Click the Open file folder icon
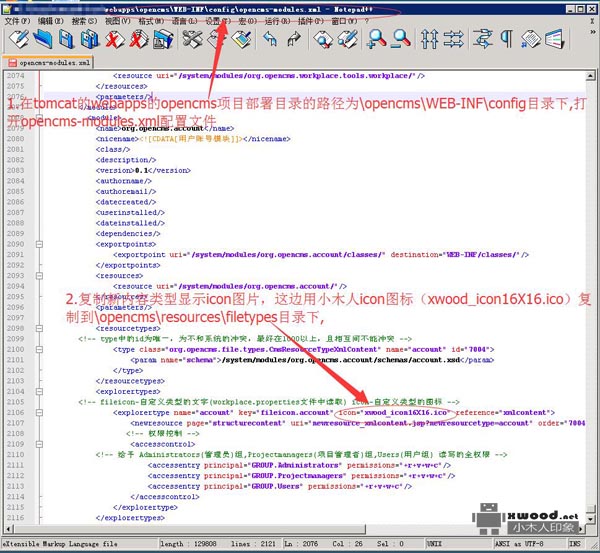 click(x=42, y=39)
